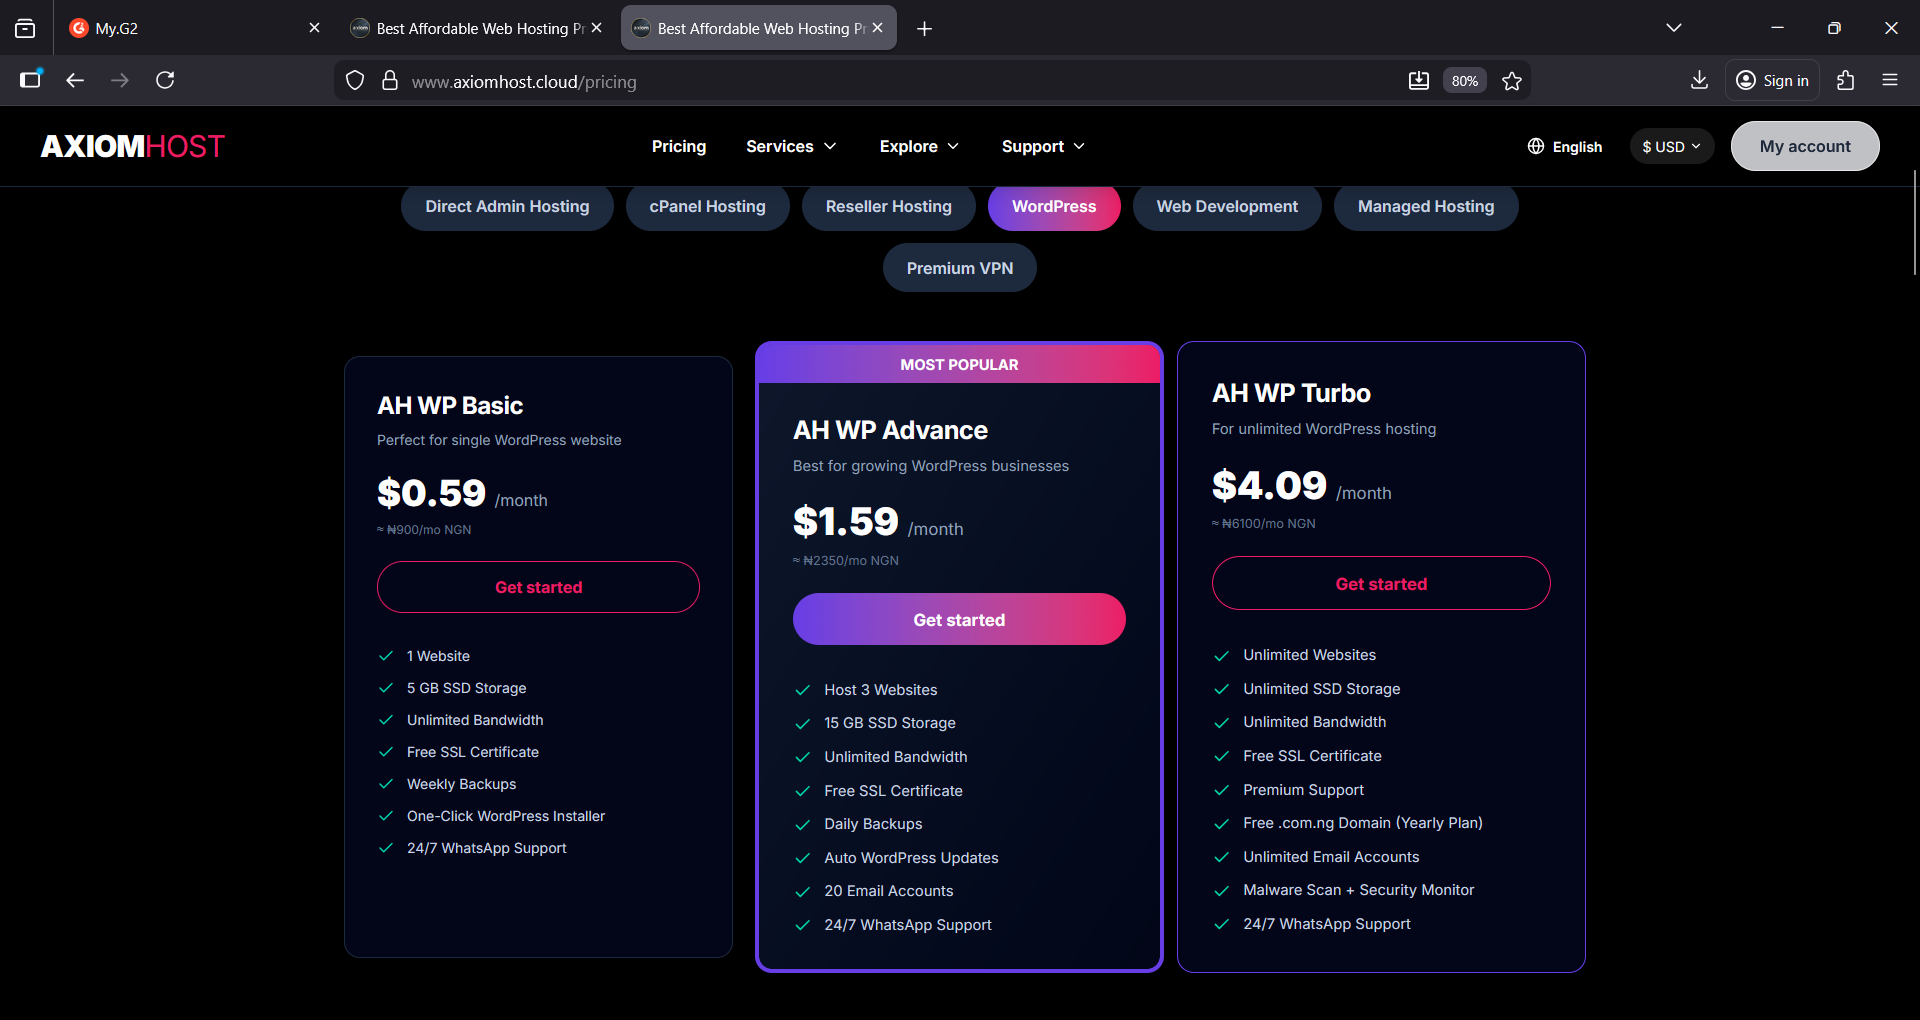Click the install web app icon in address bar
Image resolution: width=1920 pixels, height=1020 pixels.
(x=1419, y=81)
